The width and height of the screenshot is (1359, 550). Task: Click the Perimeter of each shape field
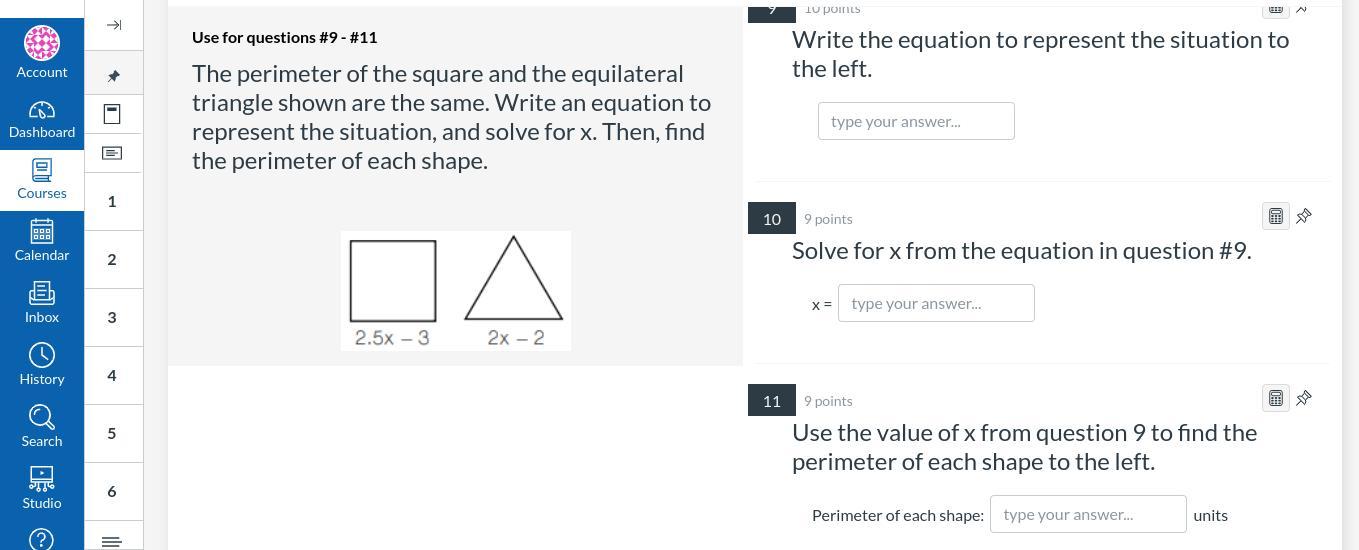pyautogui.click(x=1088, y=514)
